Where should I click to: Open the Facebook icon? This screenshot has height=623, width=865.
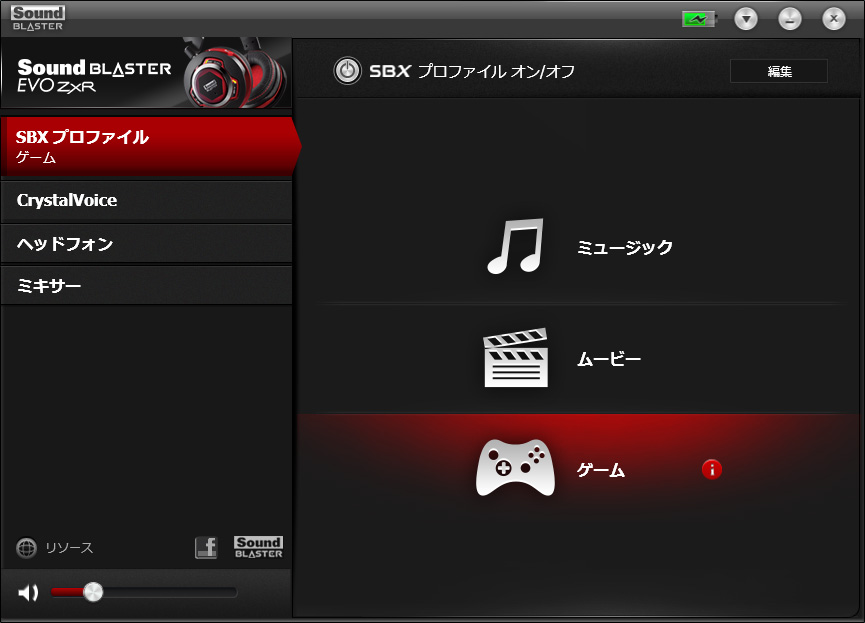tap(206, 547)
